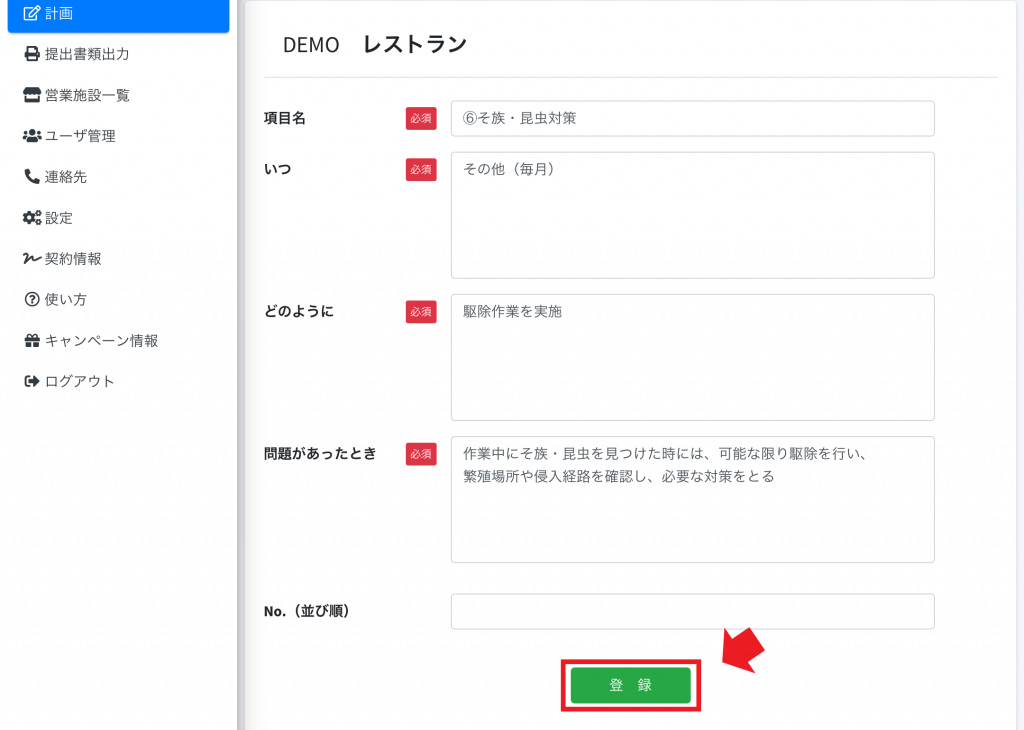Screen dimensions: 1024x730
Task: Click the どのように field label
Action: point(299,311)
